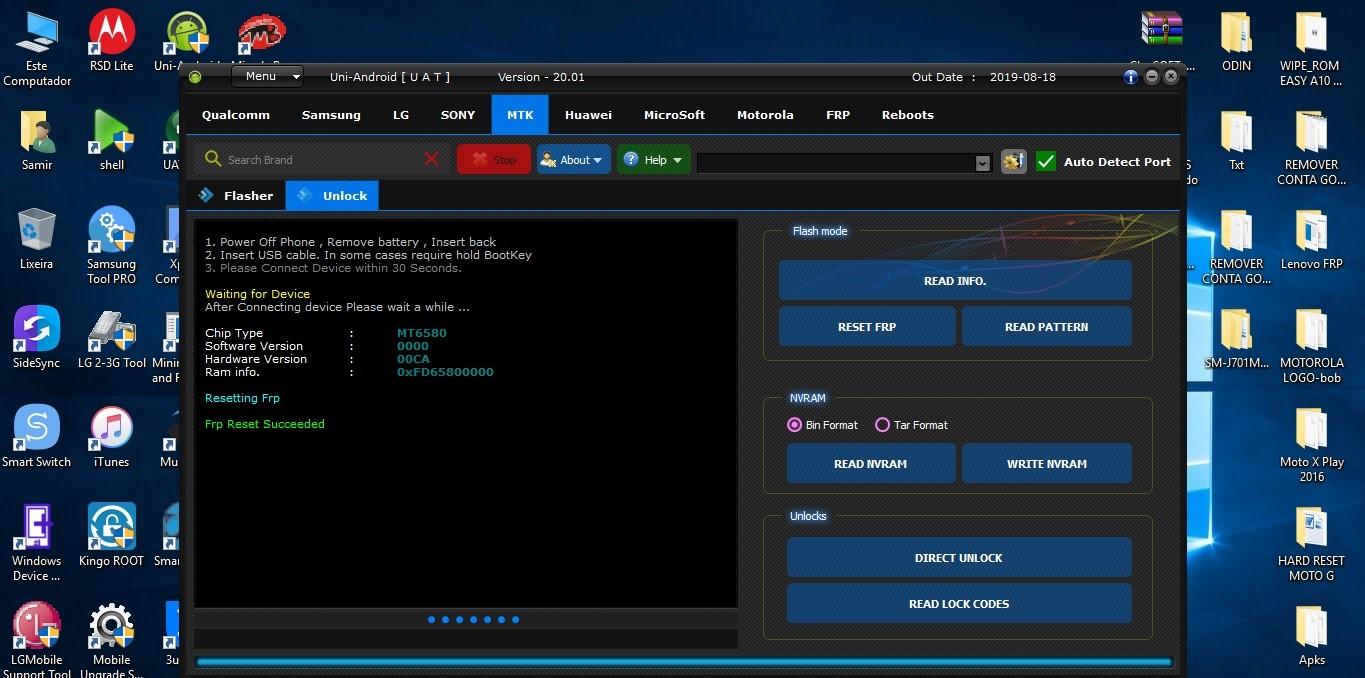Open the SideSync desktop shortcut
The image size is (1365, 678).
(x=37, y=338)
